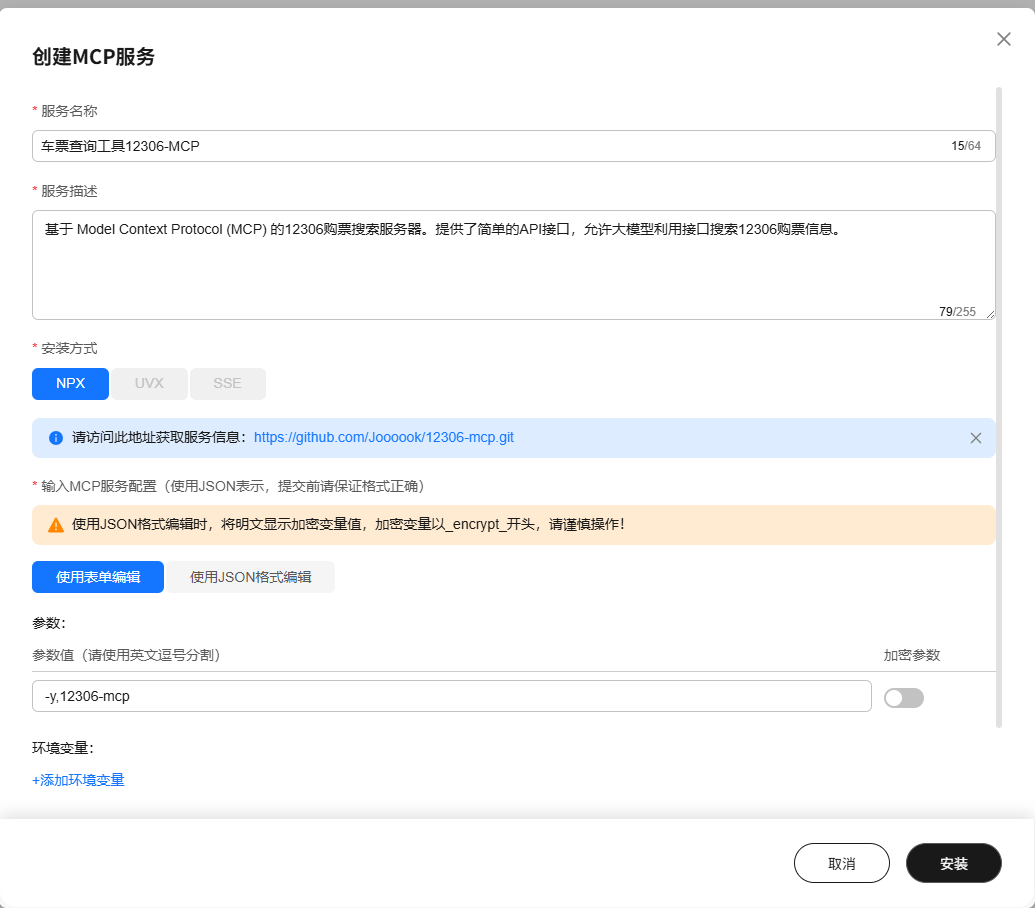Screen dimensions: 1035x908
Task: Click the 取消 button
Action: (842, 863)
